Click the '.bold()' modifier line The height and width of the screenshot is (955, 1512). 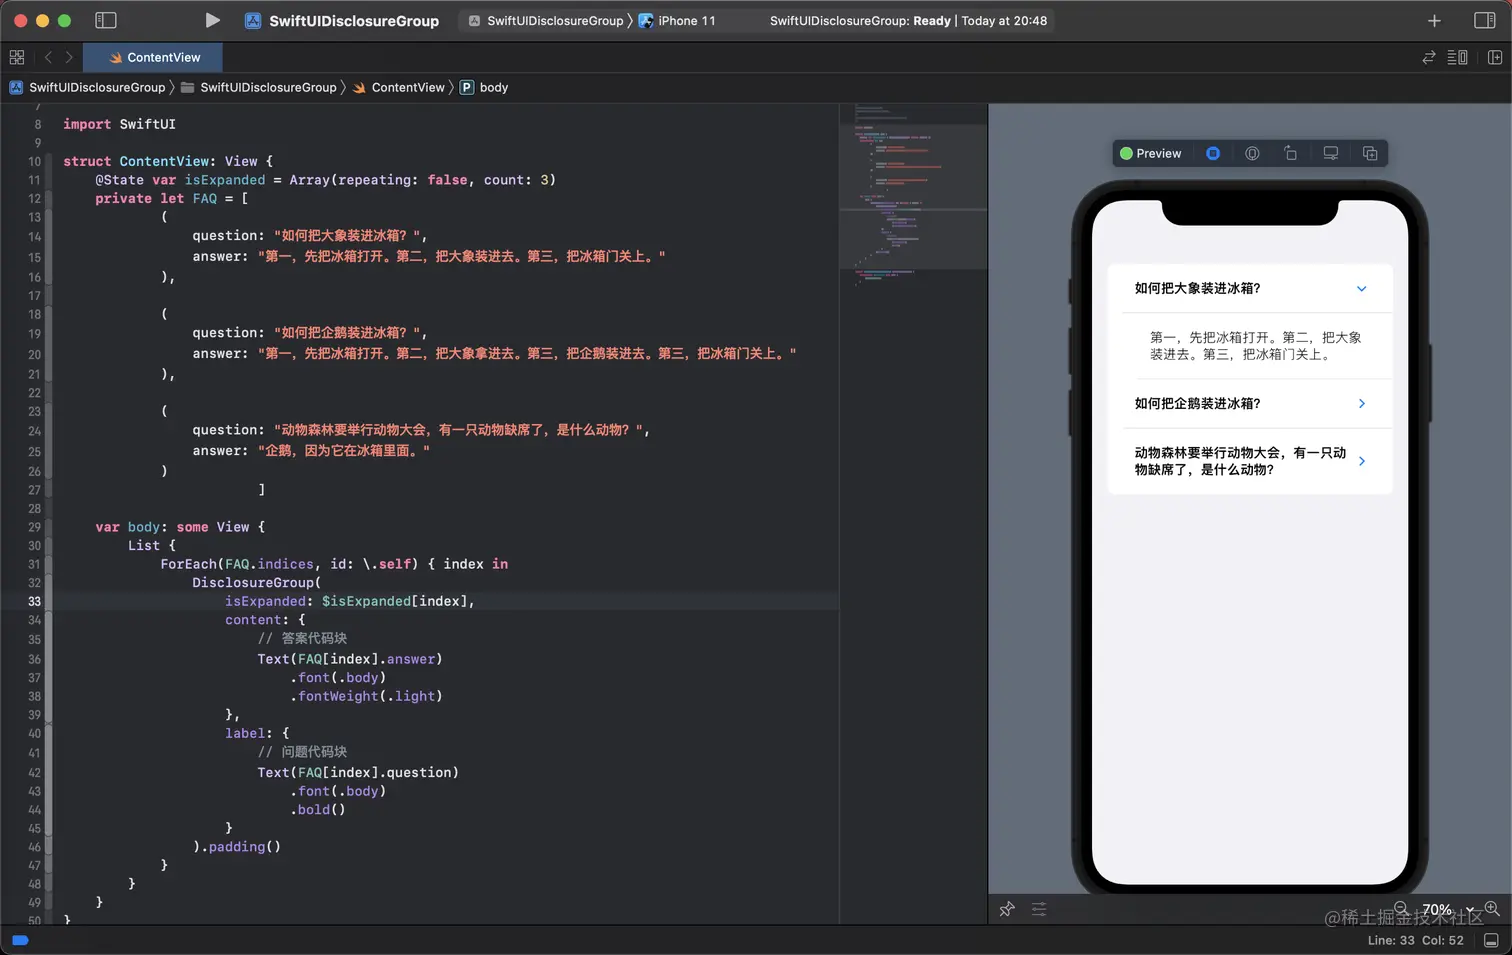point(318,809)
